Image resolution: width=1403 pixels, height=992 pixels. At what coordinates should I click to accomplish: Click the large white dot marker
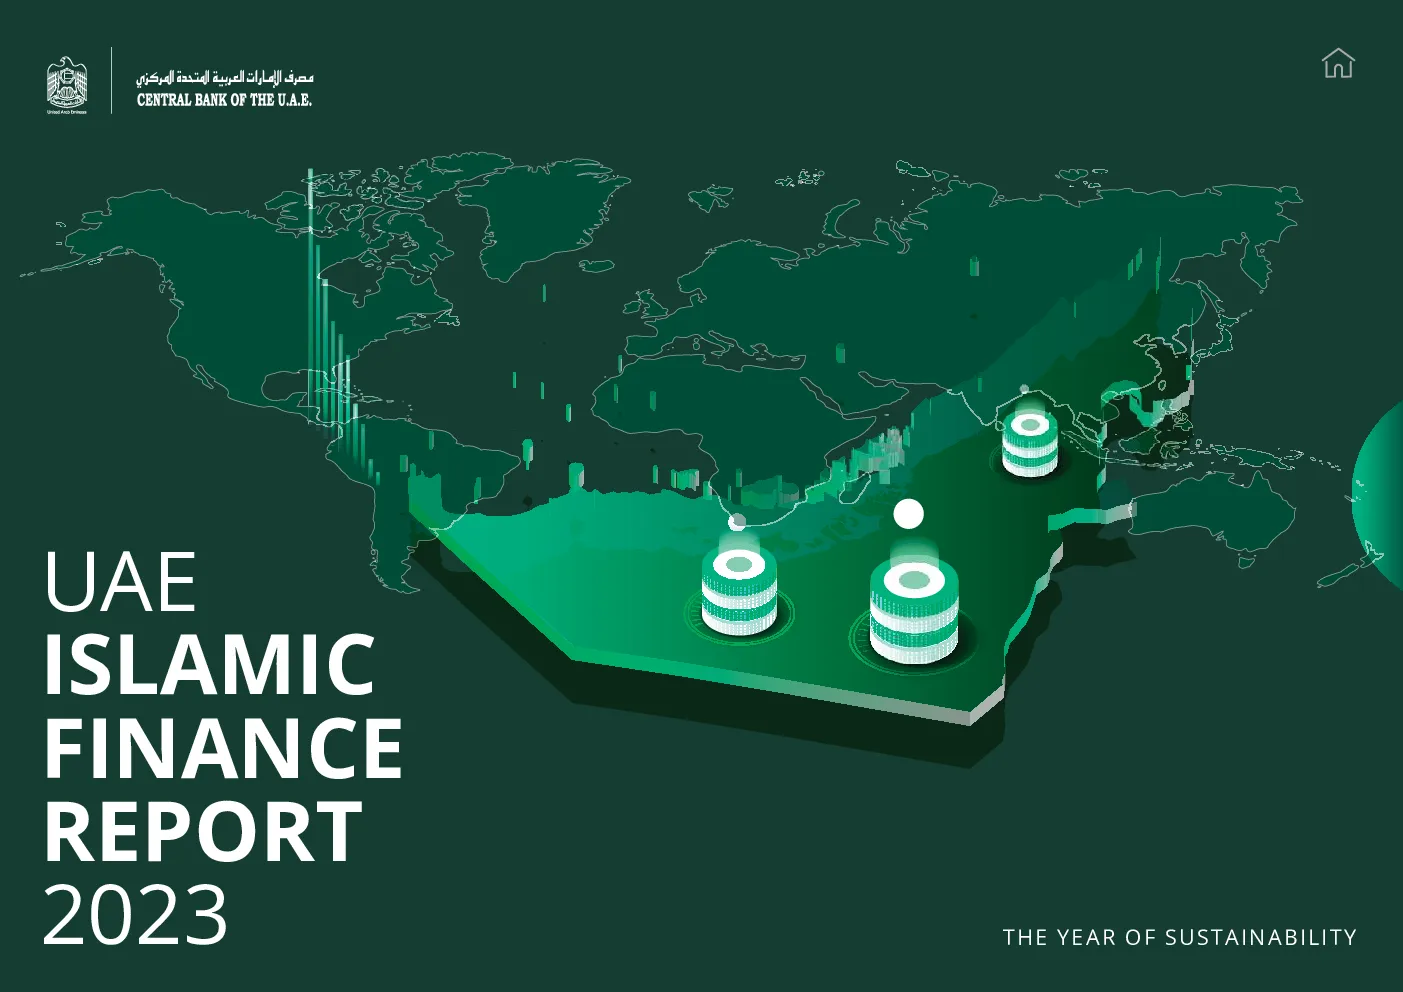point(908,514)
